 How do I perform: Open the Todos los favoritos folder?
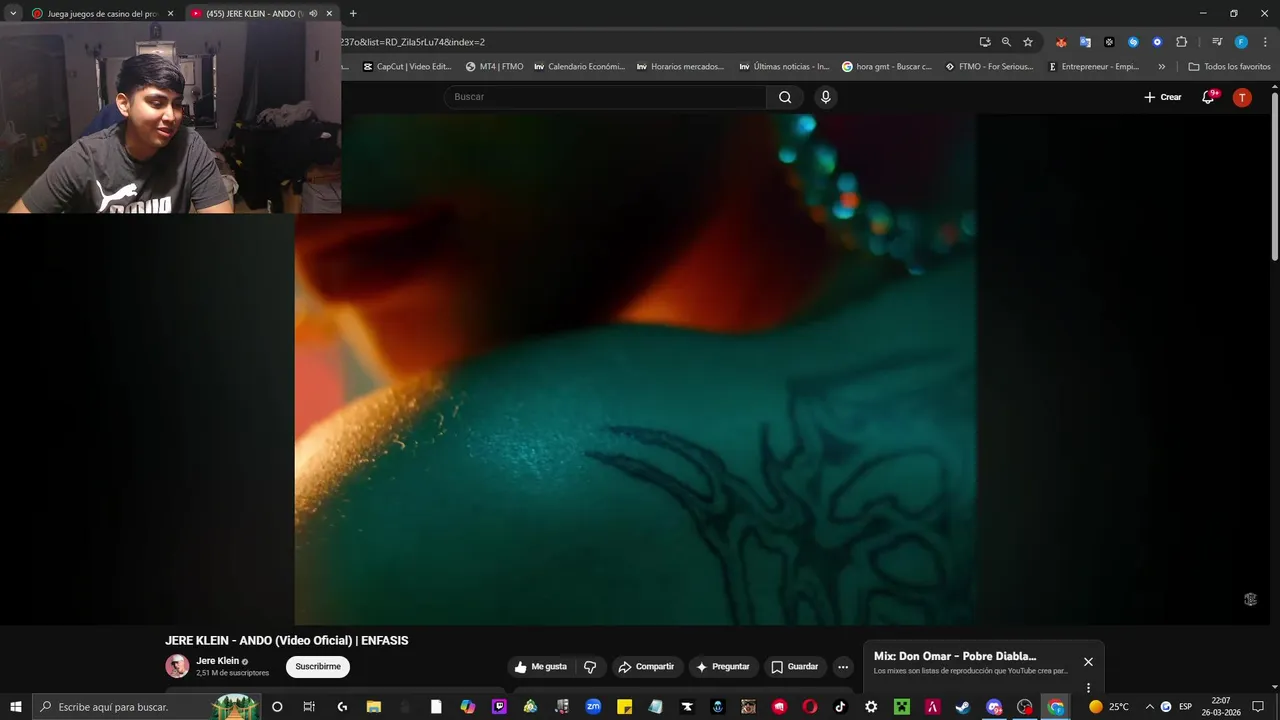pos(1229,67)
